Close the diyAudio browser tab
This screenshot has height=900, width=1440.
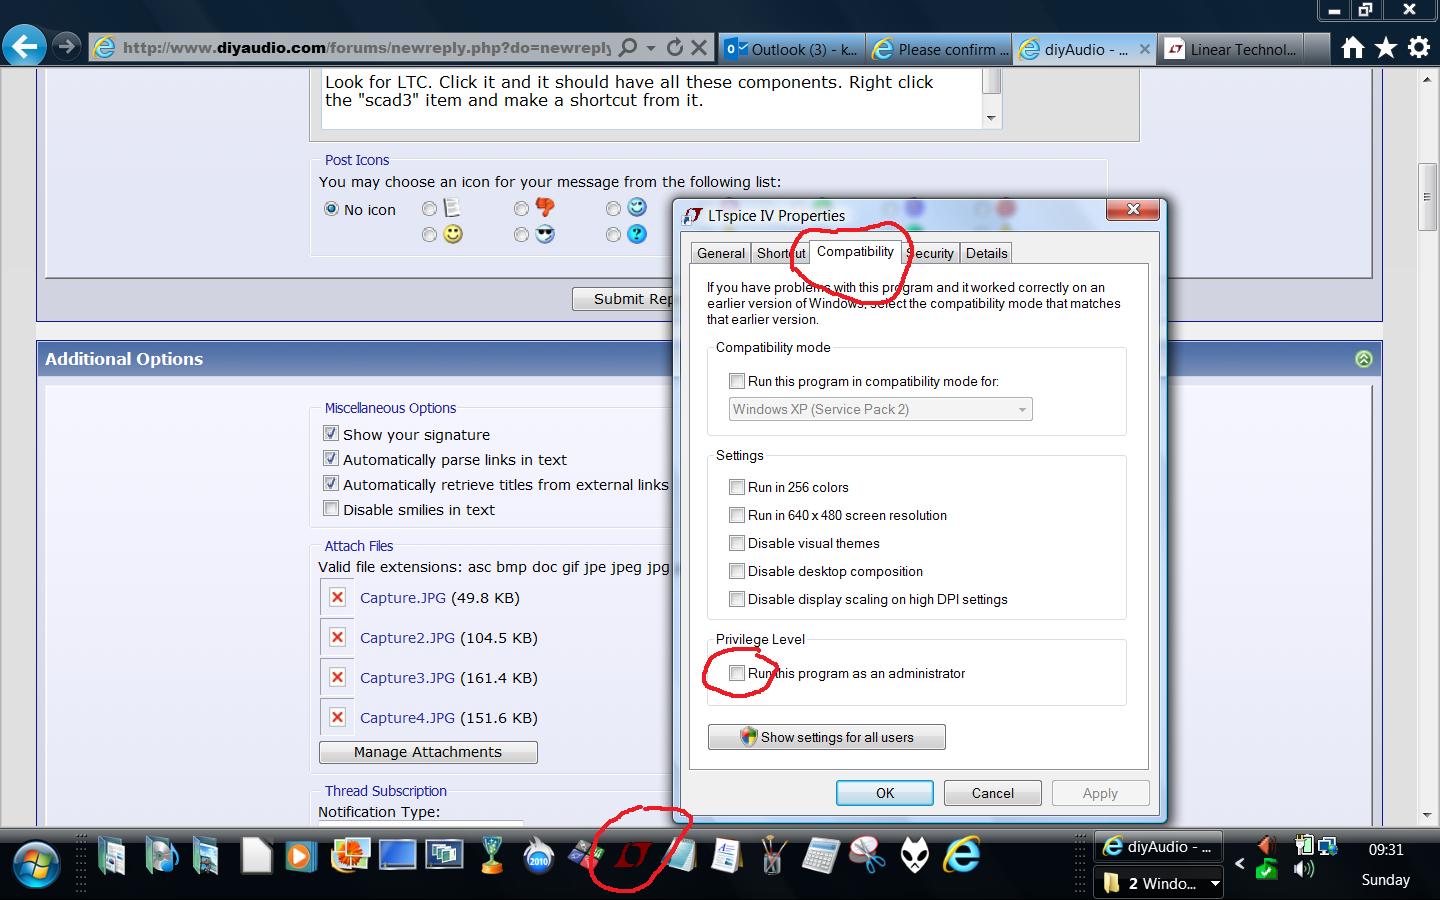pyautogui.click(x=1145, y=49)
